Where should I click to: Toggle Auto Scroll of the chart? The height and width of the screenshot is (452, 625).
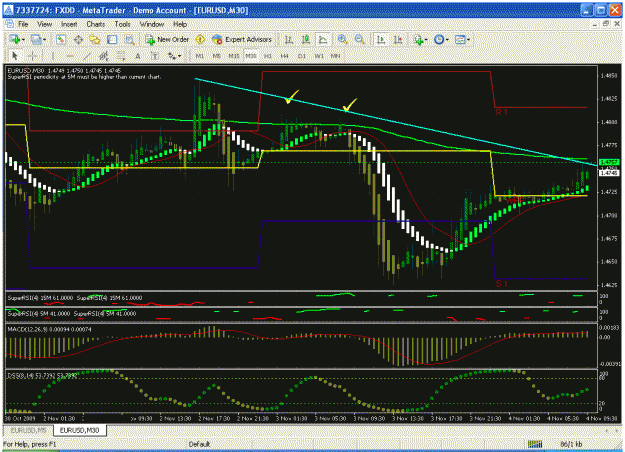tap(381, 39)
